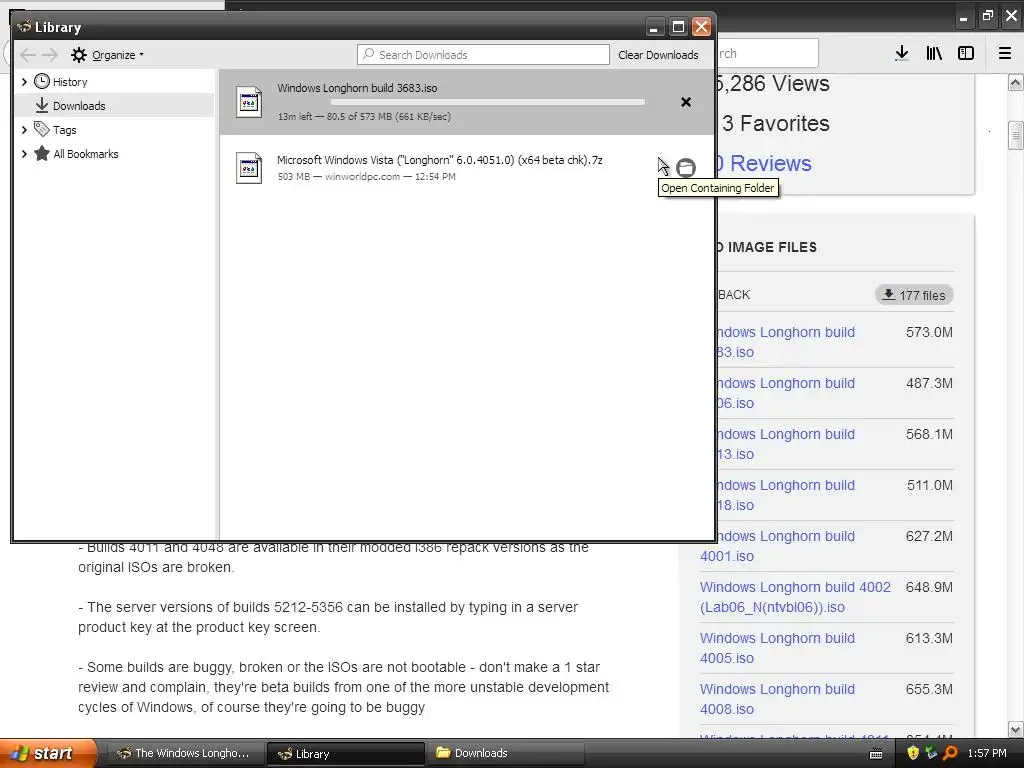Switch to Library taskbar item

point(345,753)
